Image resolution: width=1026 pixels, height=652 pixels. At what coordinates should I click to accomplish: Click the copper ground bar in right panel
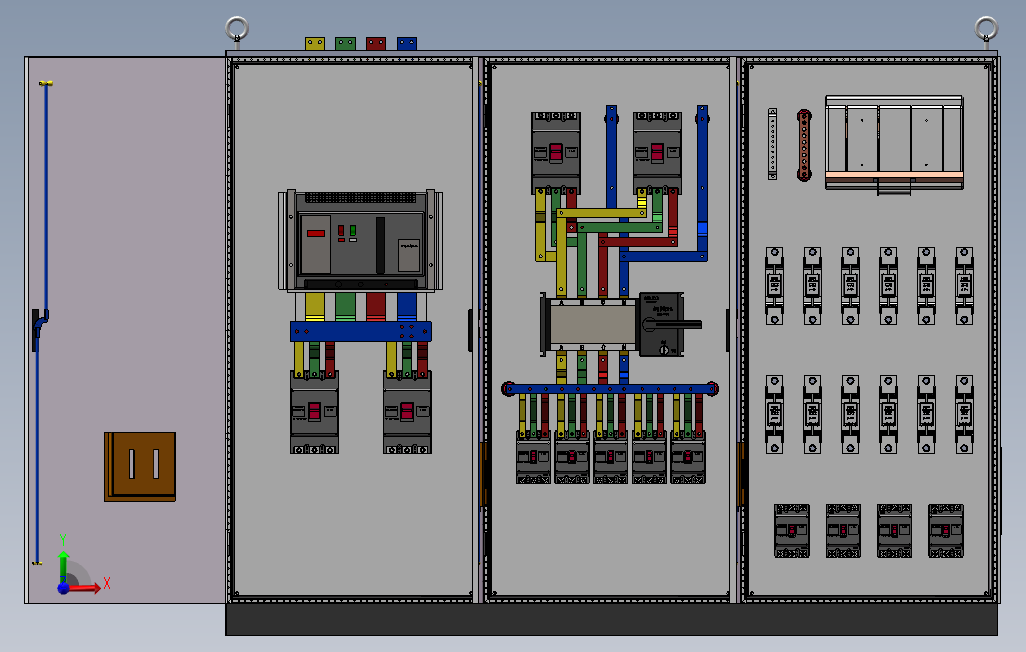[x=804, y=145]
